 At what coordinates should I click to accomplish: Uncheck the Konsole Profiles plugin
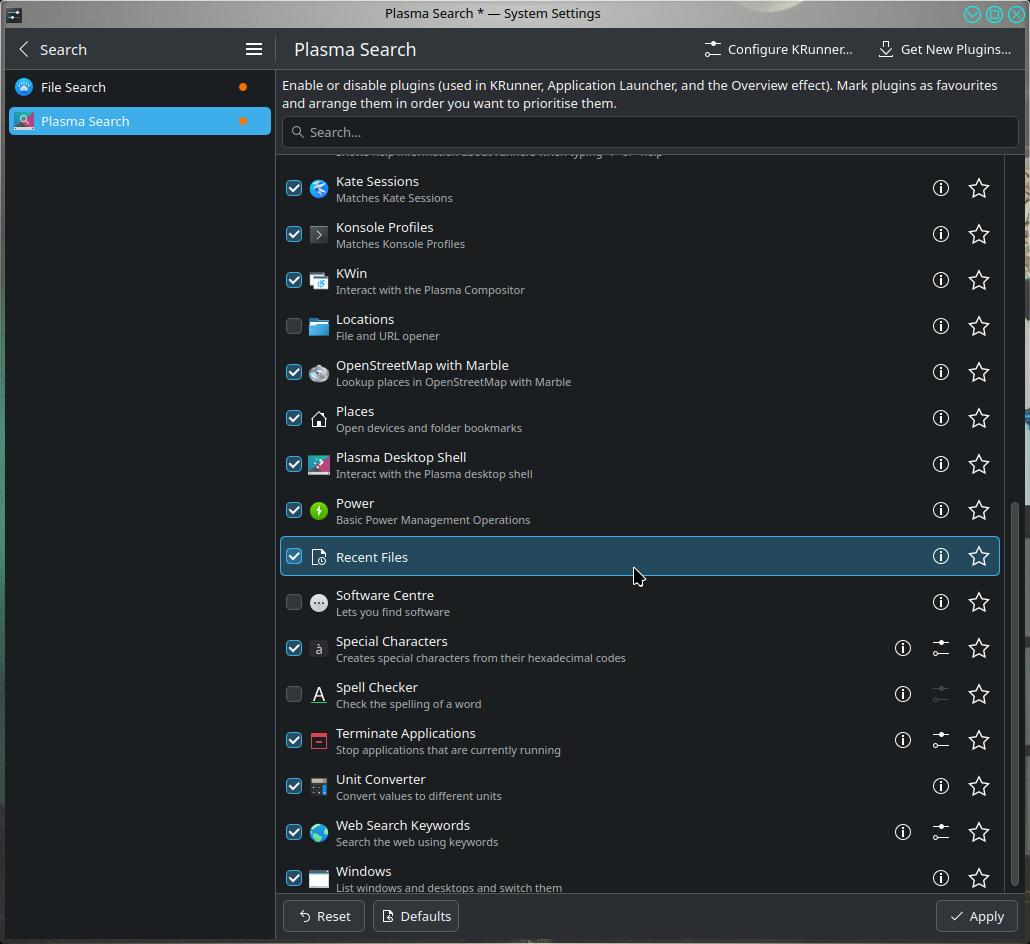pyautogui.click(x=294, y=235)
